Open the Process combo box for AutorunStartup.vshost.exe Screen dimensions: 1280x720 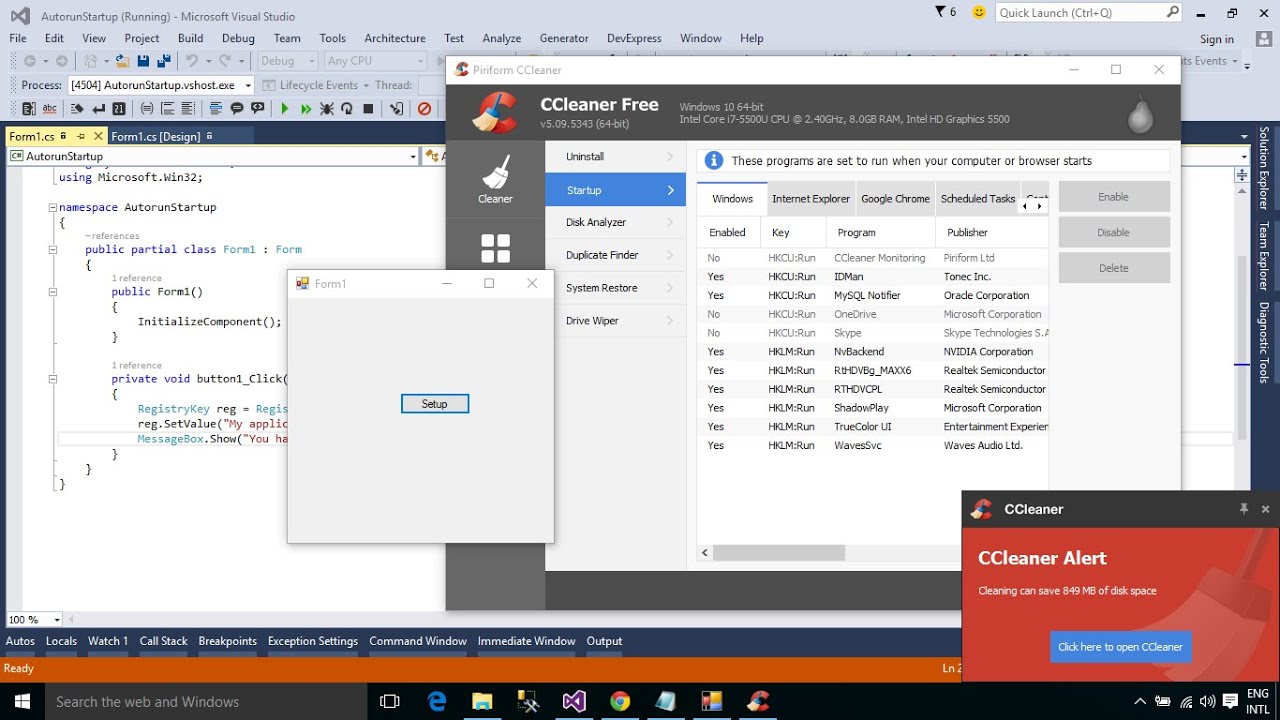click(161, 85)
